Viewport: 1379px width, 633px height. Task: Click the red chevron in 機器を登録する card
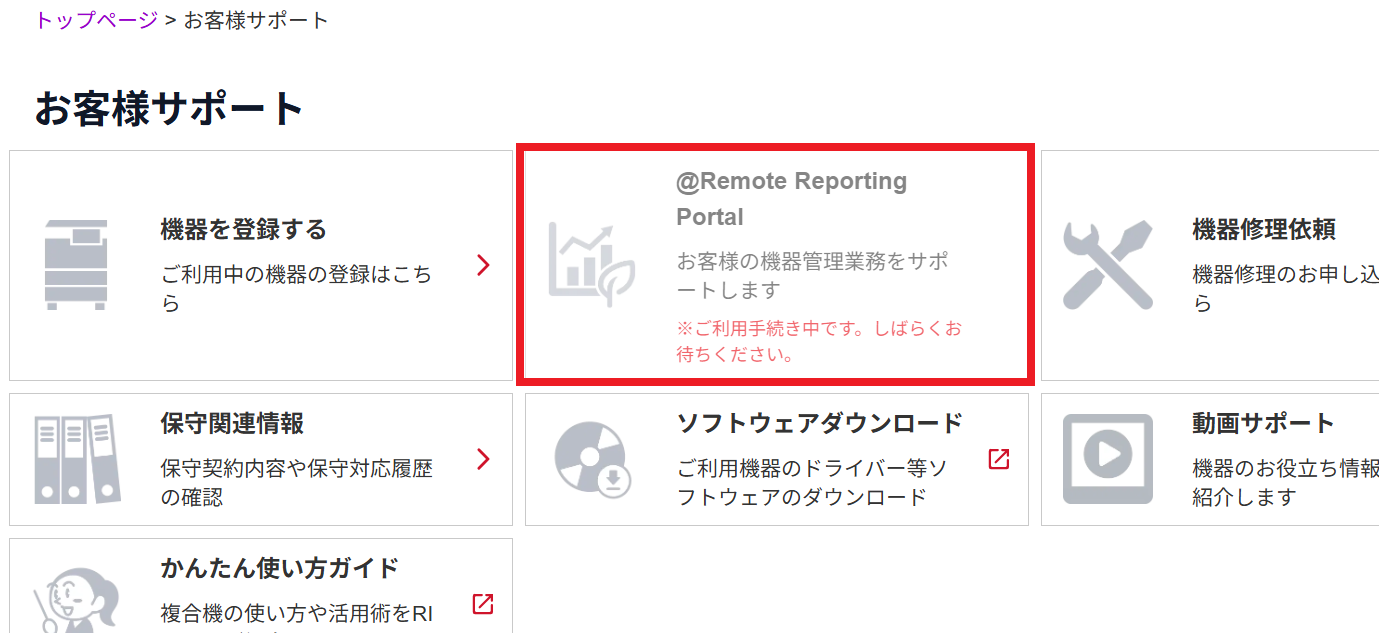484,265
